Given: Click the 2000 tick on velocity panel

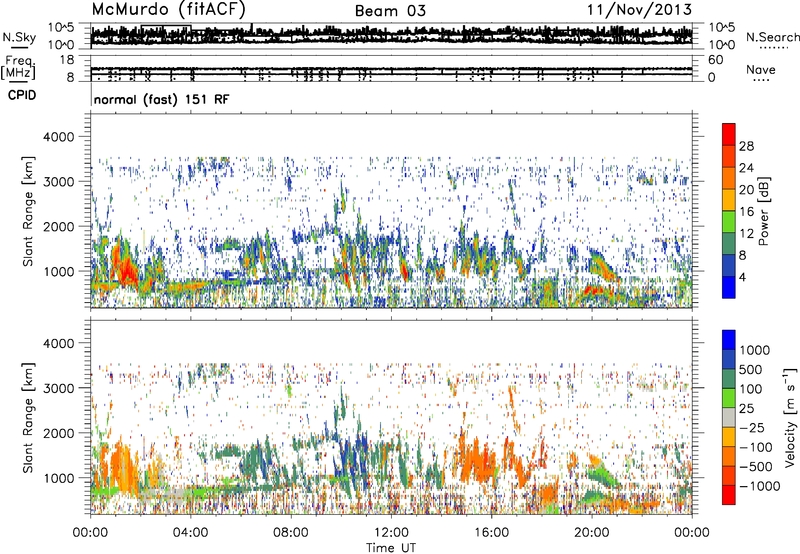Looking at the screenshot, I should pyautogui.click(x=58, y=433).
